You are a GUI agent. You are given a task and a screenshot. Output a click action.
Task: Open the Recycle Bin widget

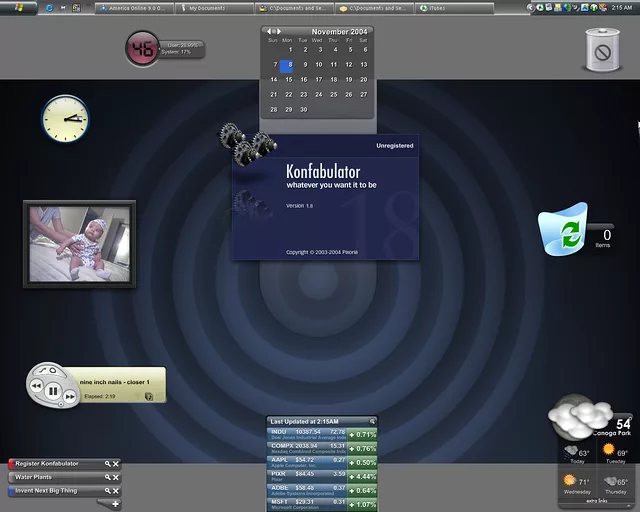tap(563, 234)
